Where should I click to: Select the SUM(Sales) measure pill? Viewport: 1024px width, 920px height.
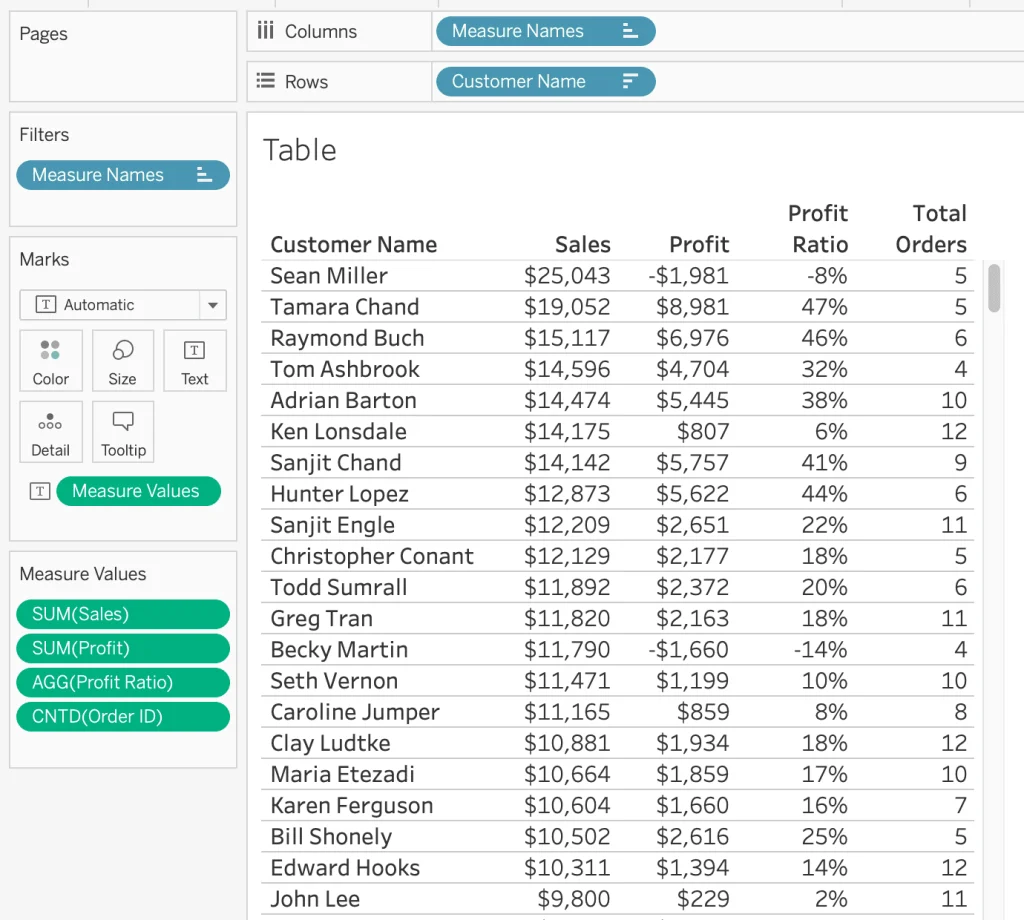pos(122,615)
